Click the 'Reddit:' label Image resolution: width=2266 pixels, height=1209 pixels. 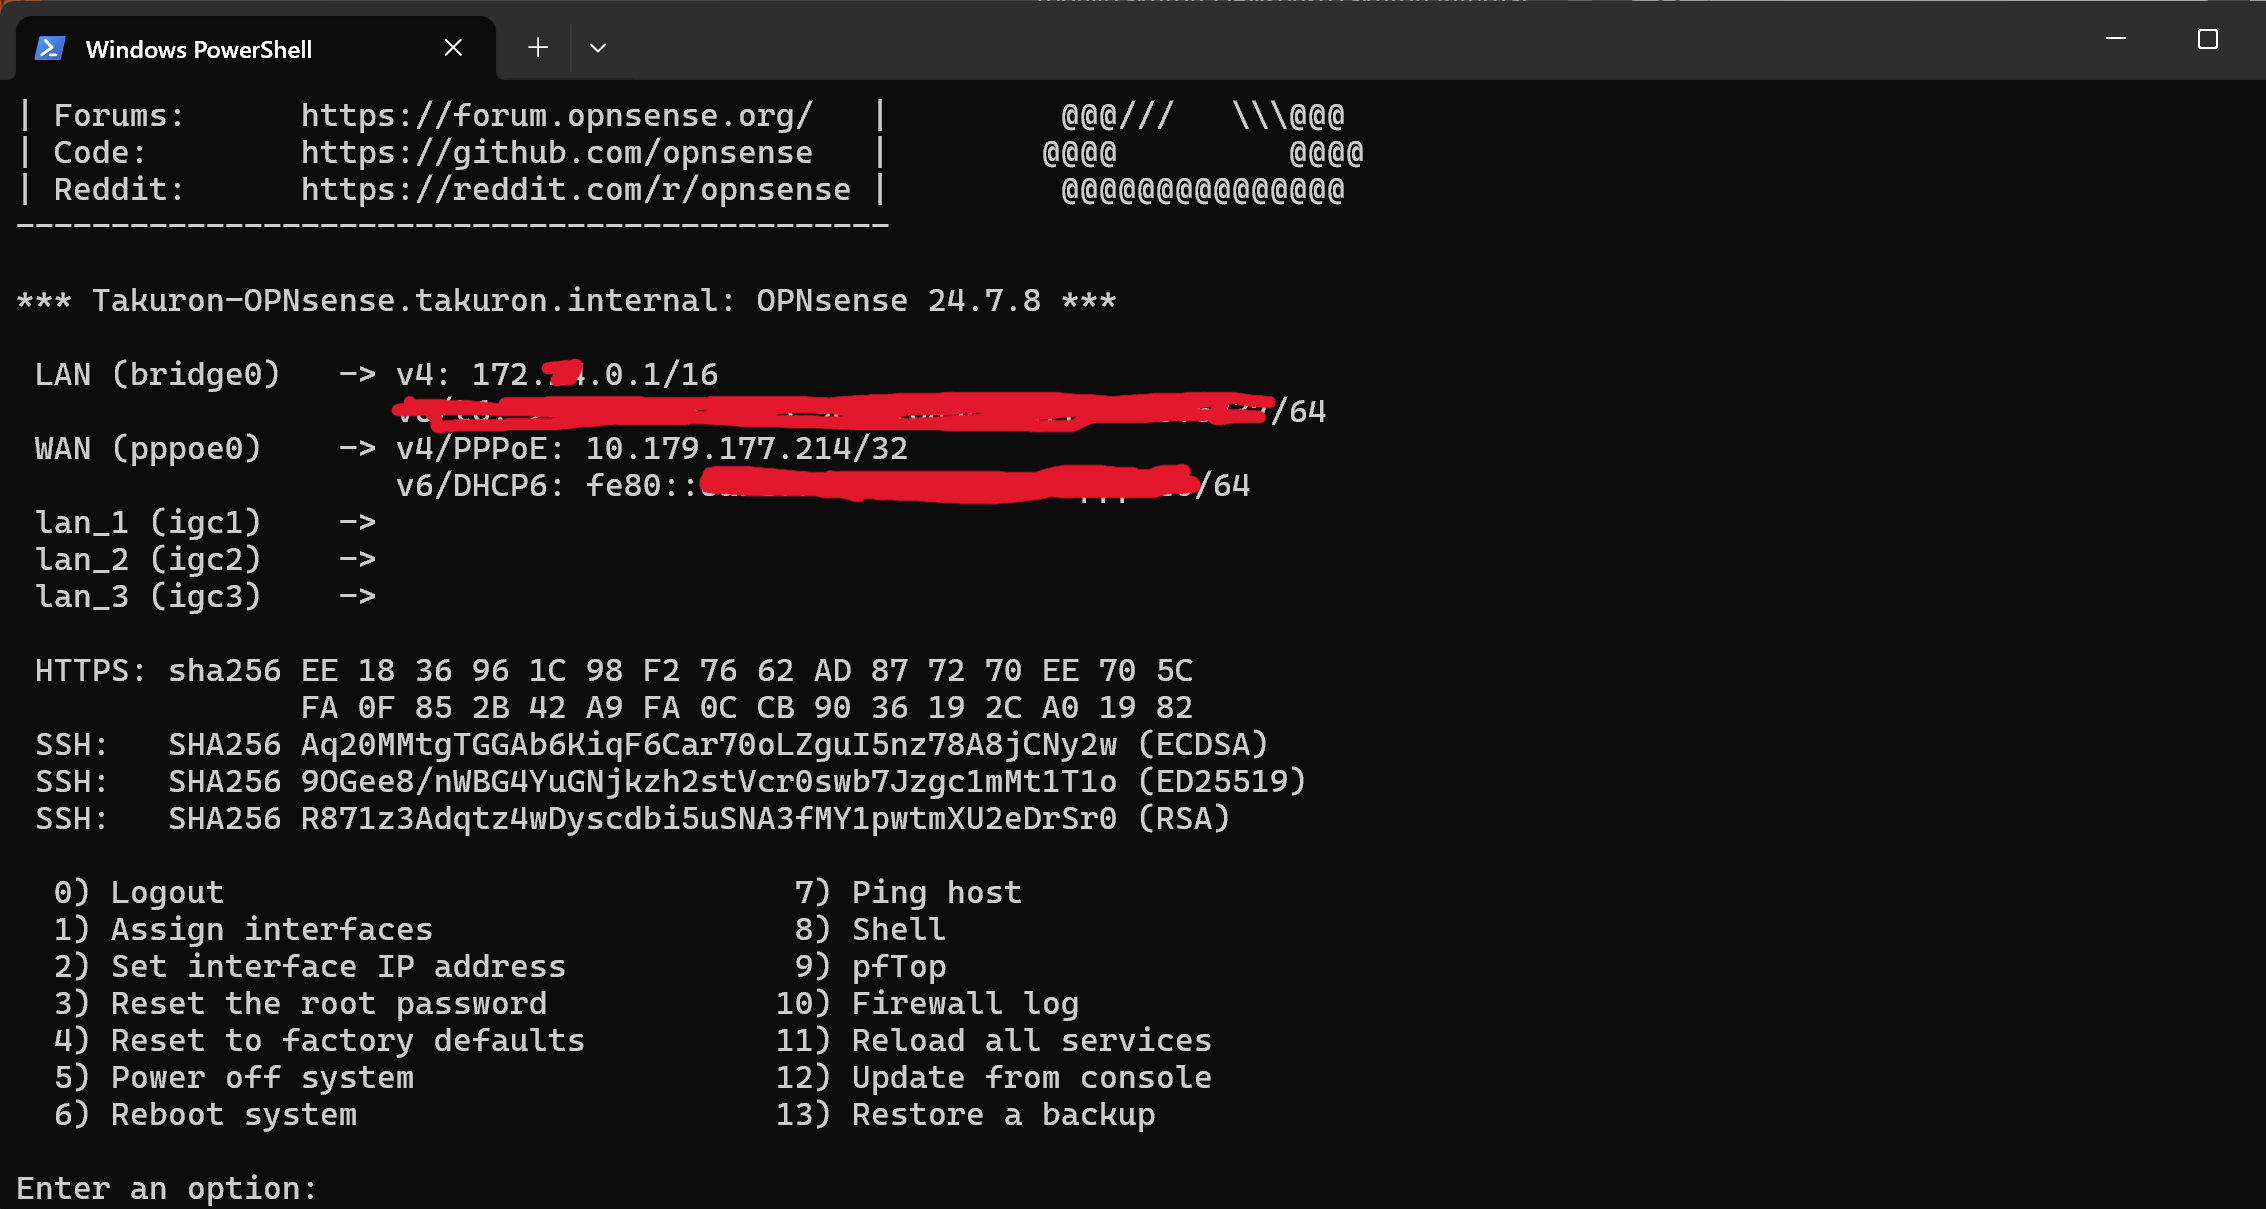point(119,190)
